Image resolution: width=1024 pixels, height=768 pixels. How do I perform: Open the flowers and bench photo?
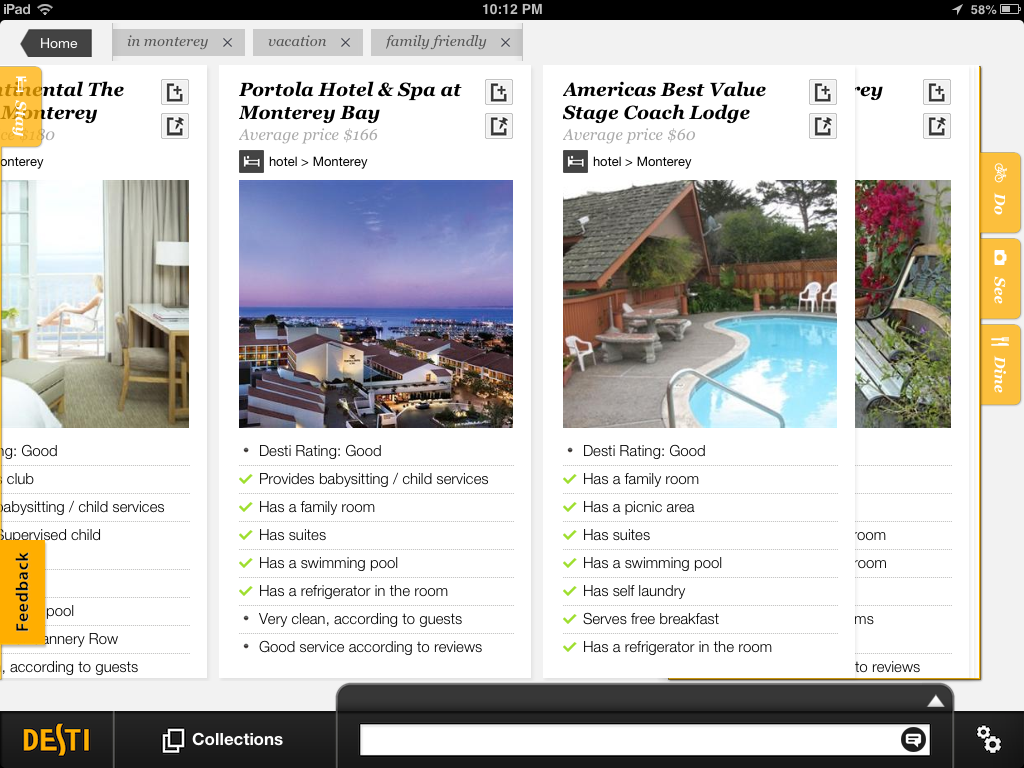click(x=903, y=304)
